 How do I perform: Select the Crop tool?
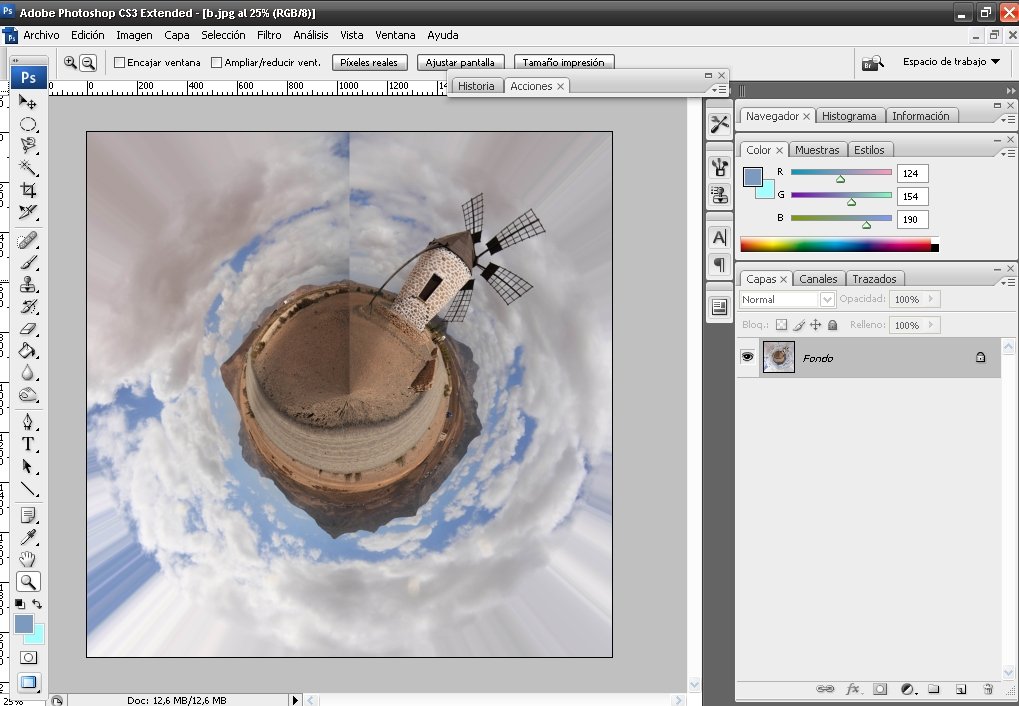(28, 190)
